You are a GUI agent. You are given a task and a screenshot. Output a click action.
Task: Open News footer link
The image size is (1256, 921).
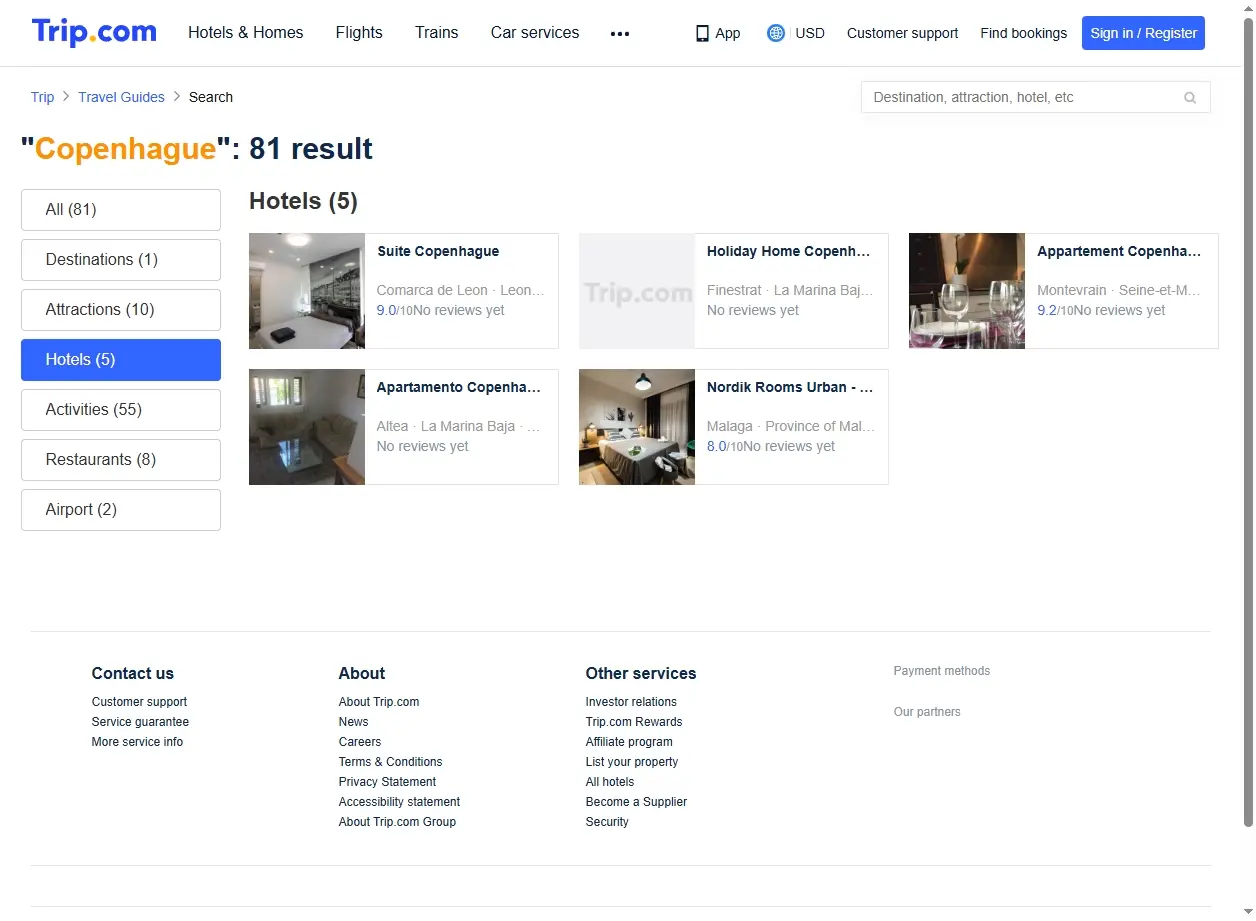353,722
